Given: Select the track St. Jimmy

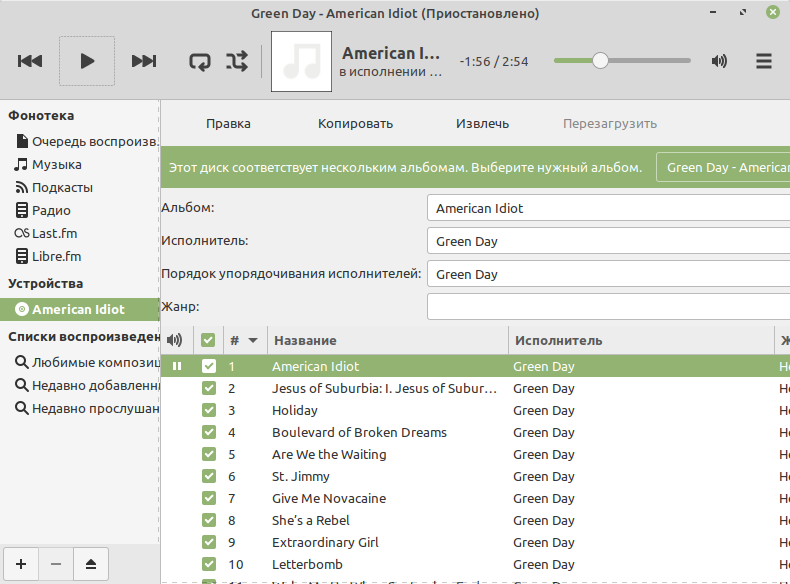Looking at the screenshot, I should (x=301, y=477).
